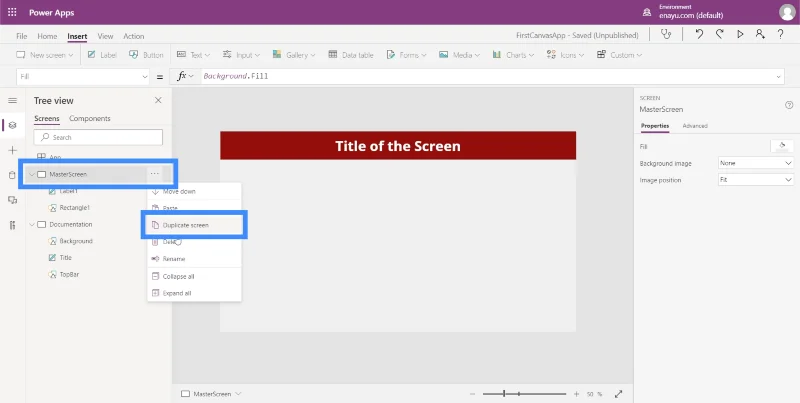Close the Tree view panel
This screenshot has height=403, width=800.
158,100
